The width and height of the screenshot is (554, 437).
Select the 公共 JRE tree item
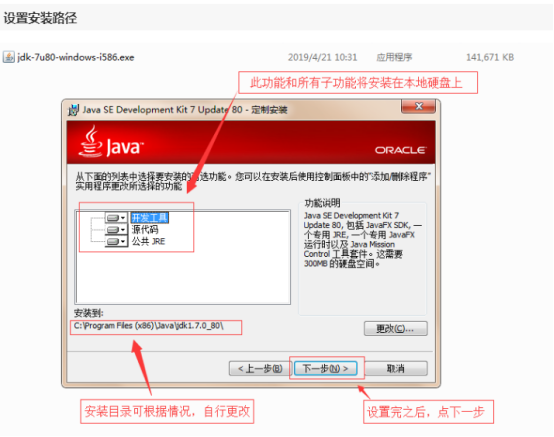(x=148, y=242)
